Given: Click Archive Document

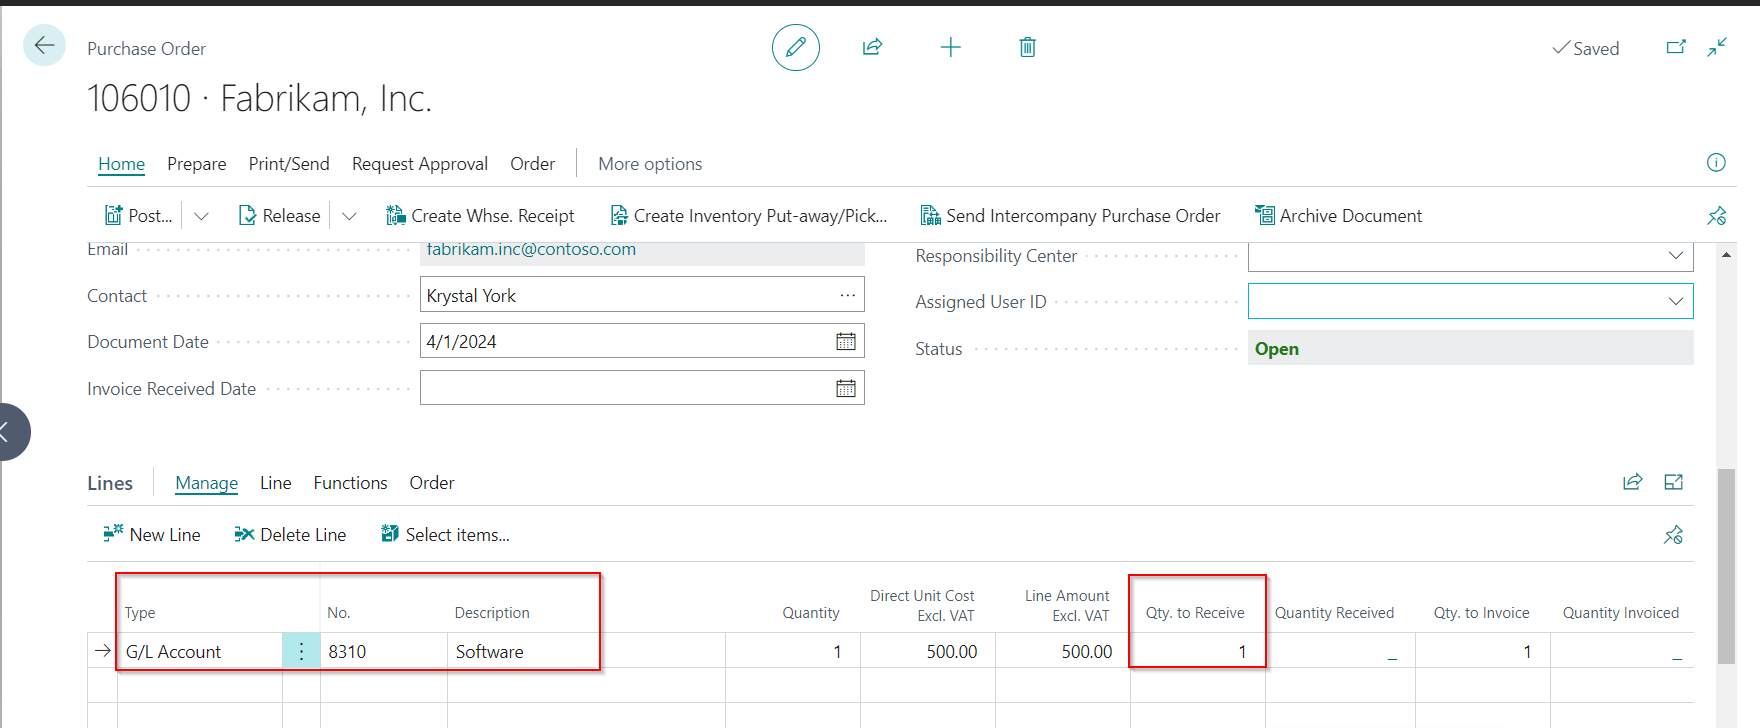Looking at the screenshot, I should point(1338,216).
